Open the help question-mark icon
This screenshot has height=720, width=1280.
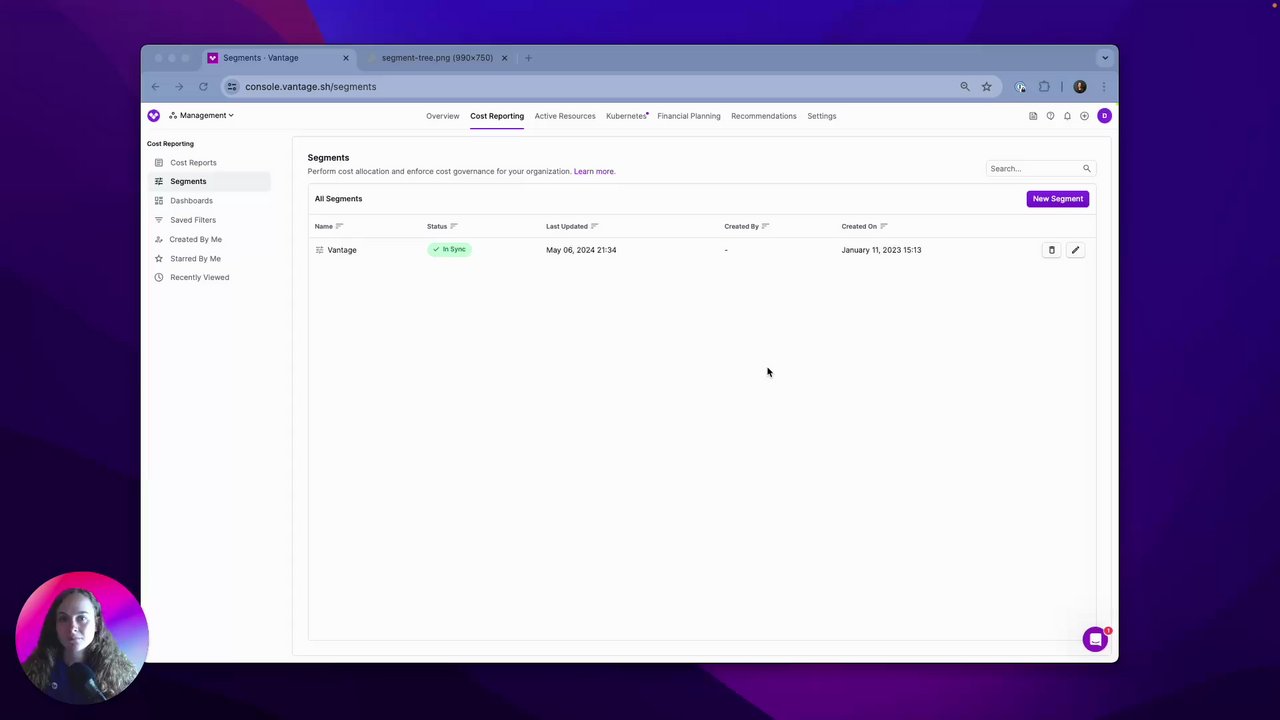coord(1050,116)
